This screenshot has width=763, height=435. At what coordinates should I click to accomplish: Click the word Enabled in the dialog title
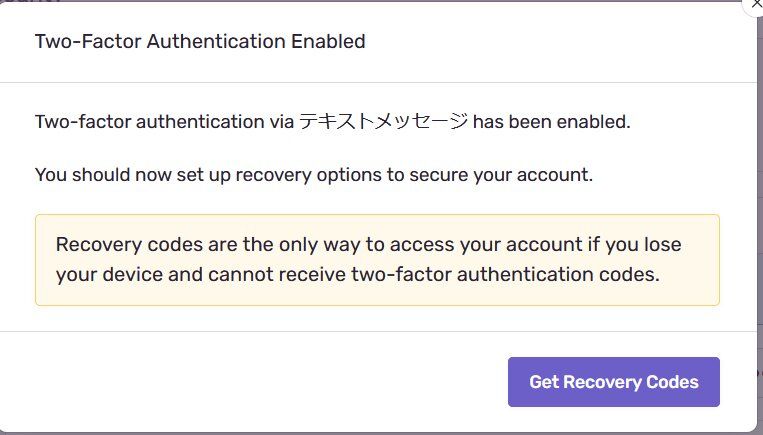[x=328, y=42]
